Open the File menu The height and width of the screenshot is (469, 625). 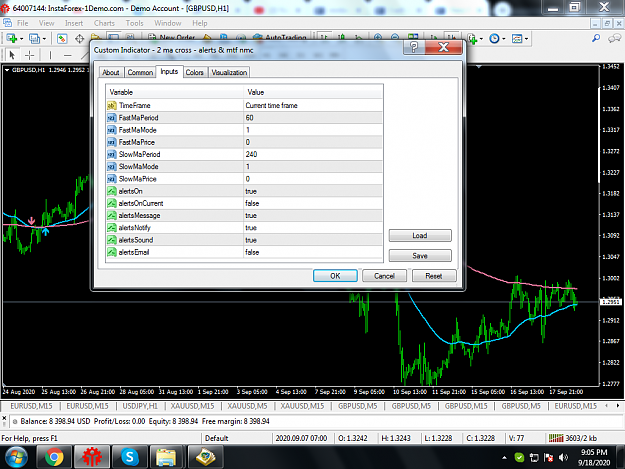click(22, 23)
